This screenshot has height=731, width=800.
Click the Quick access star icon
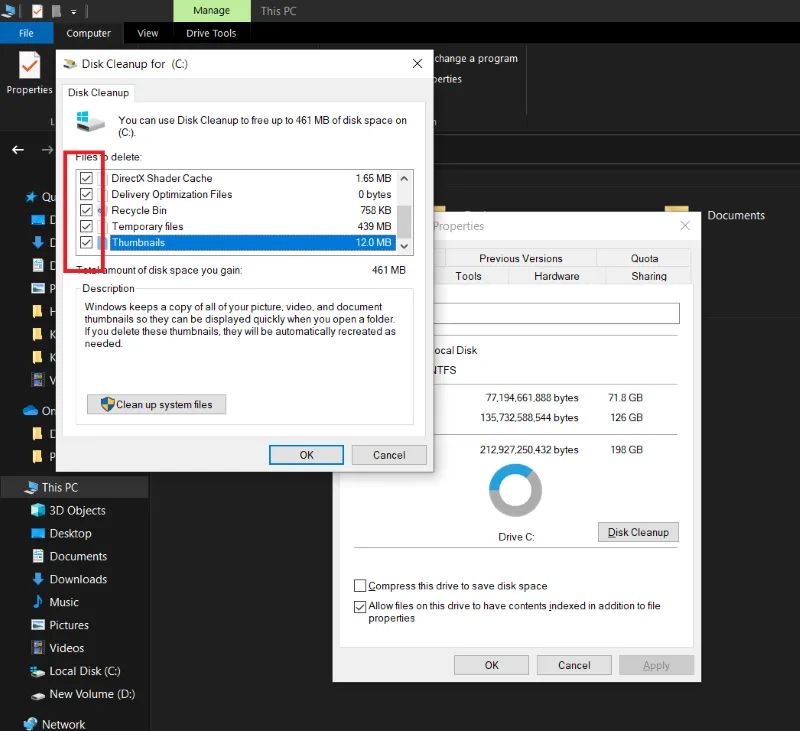(x=32, y=197)
